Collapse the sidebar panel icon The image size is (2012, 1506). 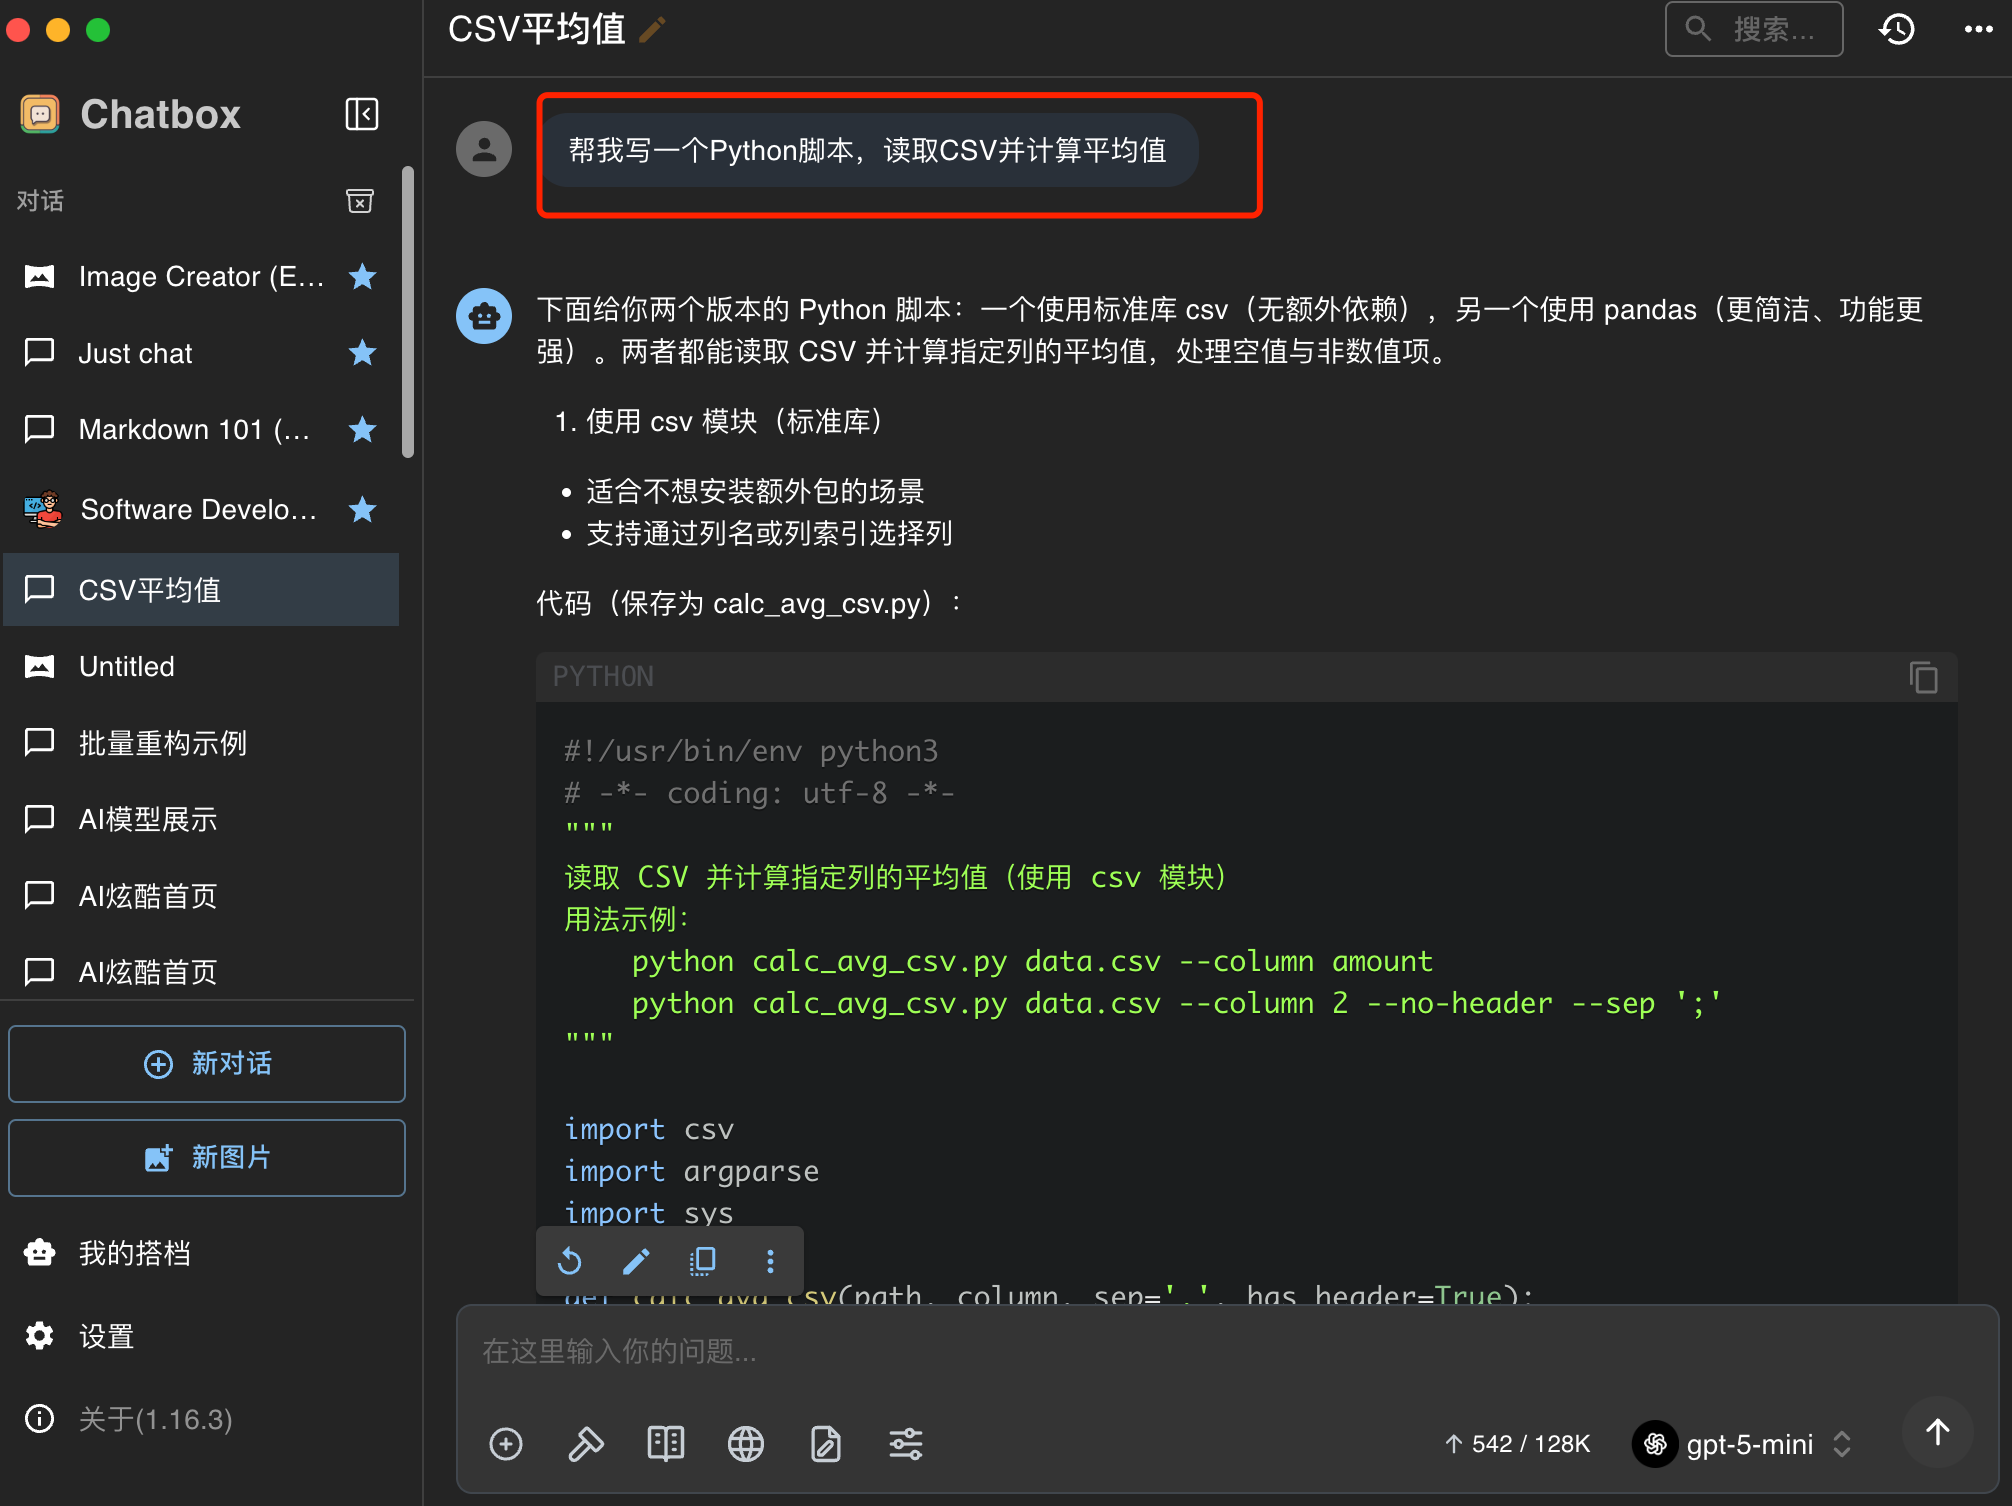click(361, 114)
